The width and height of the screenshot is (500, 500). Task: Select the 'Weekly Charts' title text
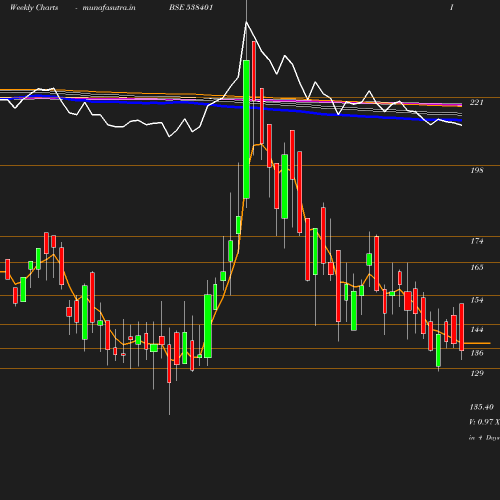click(34, 7)
